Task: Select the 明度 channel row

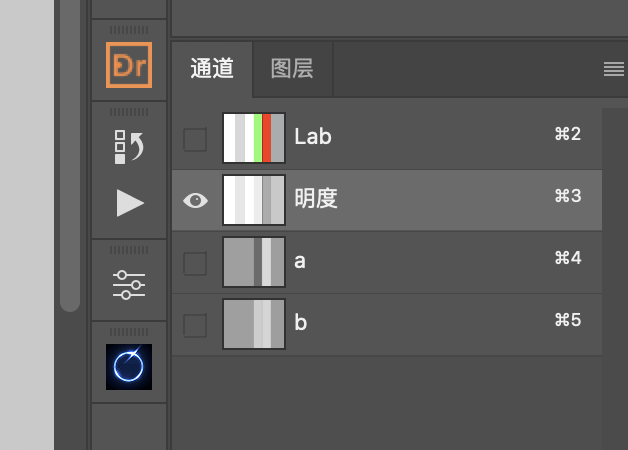Action: [387, 200]
